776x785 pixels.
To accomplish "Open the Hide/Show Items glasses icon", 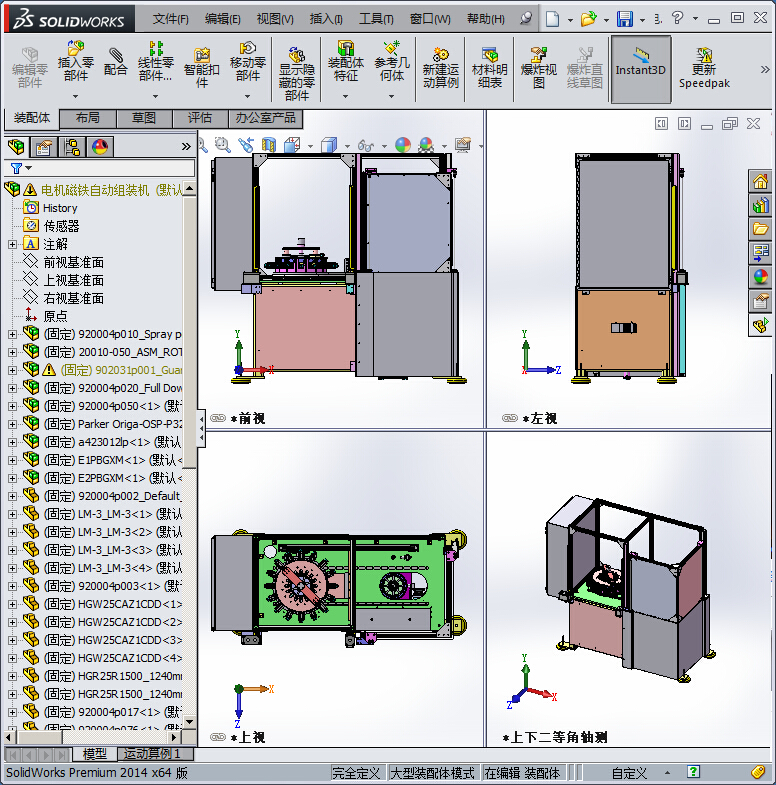I will (366, 145).
